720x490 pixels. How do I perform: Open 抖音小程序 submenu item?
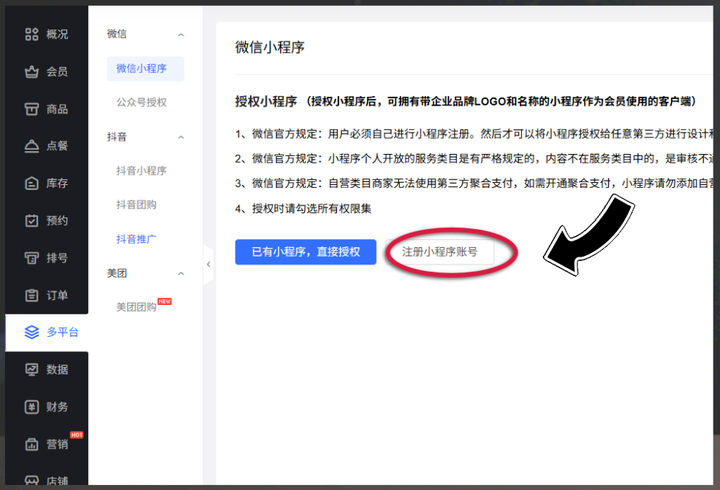pos(141,171)
